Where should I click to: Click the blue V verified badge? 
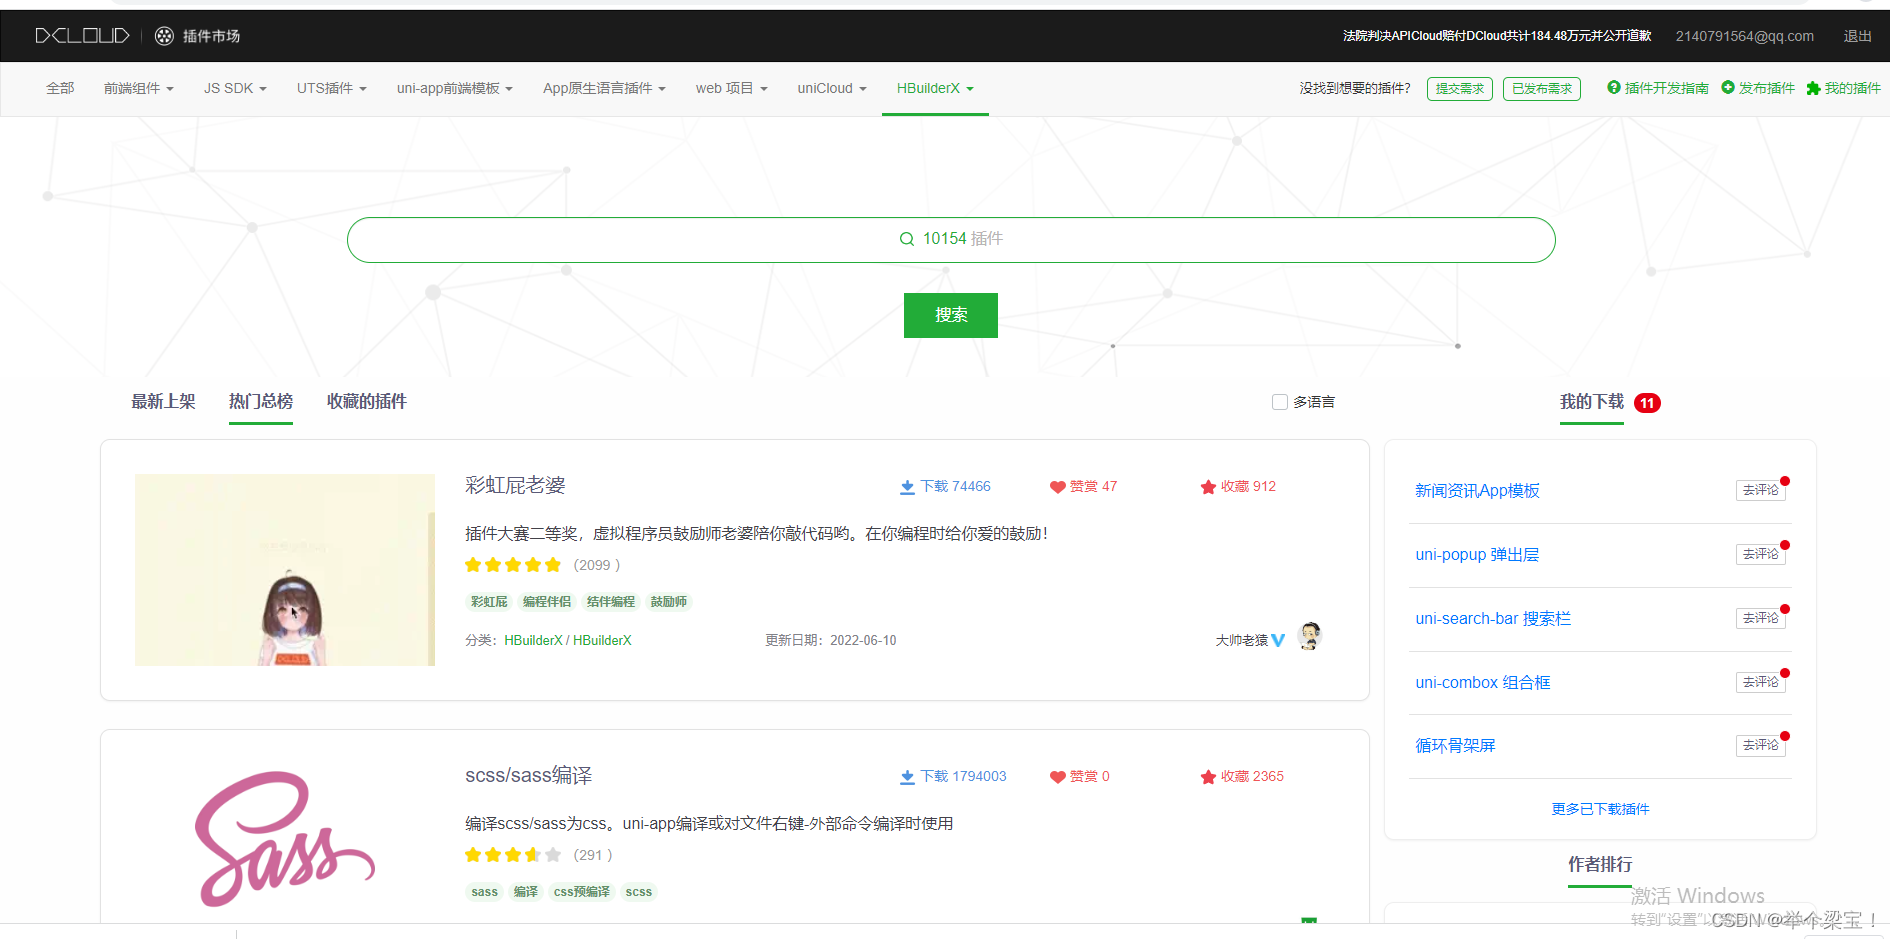[1278, 640]
